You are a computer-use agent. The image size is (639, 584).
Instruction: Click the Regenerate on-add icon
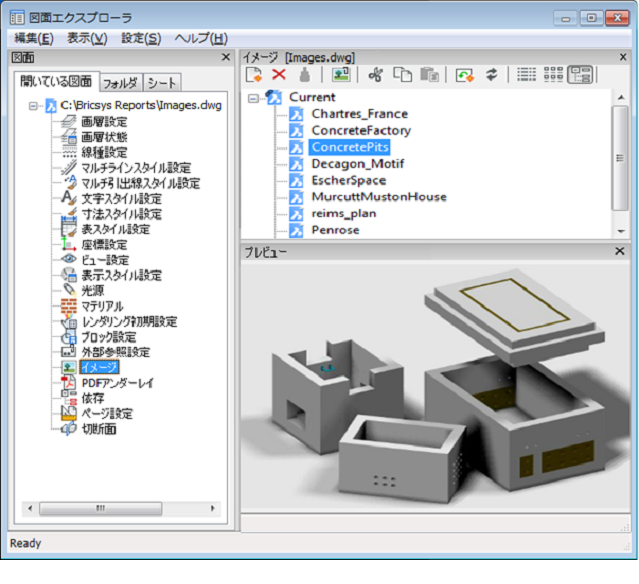point(465,75)
